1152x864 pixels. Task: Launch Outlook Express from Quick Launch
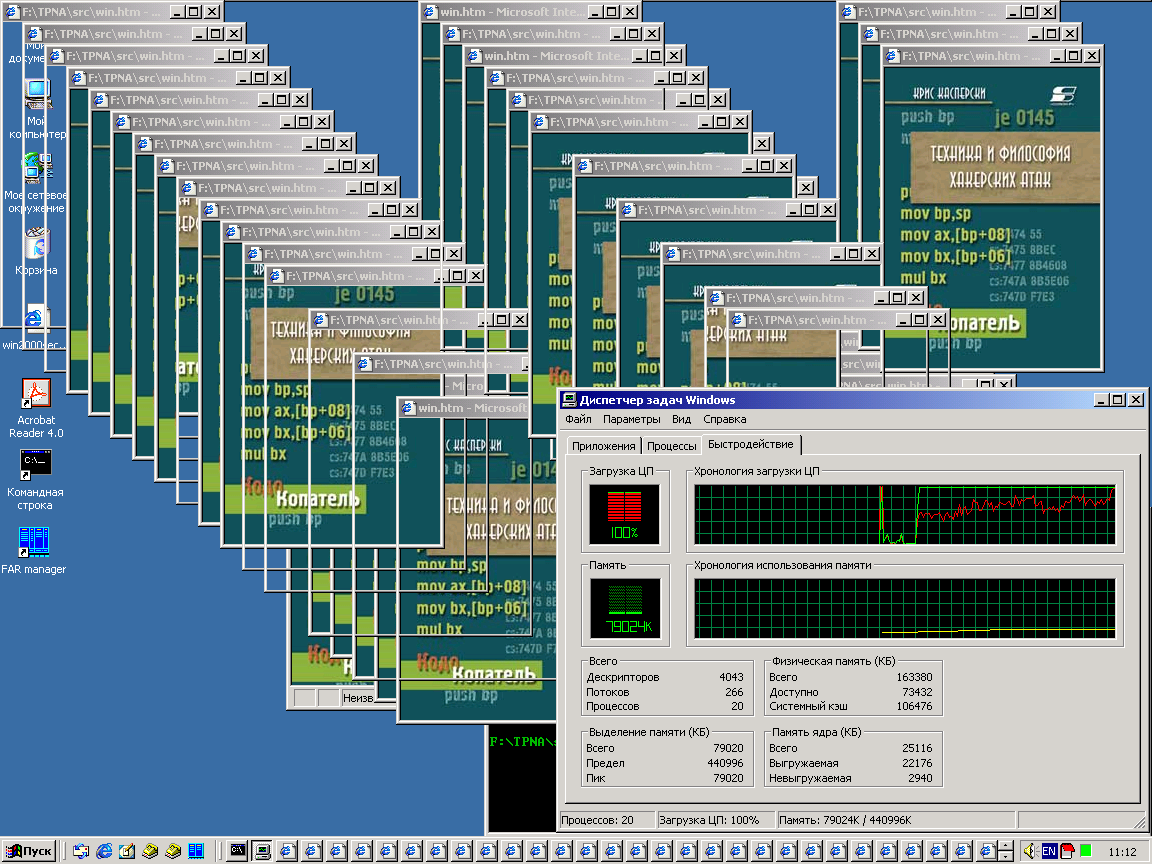pyautogui.click(x=81, y=851)
